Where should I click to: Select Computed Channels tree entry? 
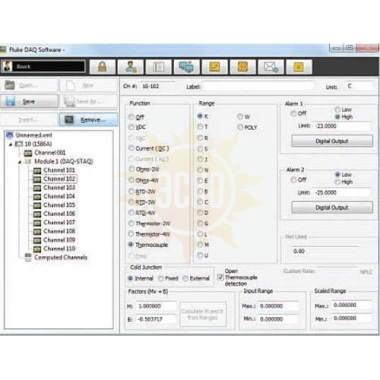tap(61, 257)
